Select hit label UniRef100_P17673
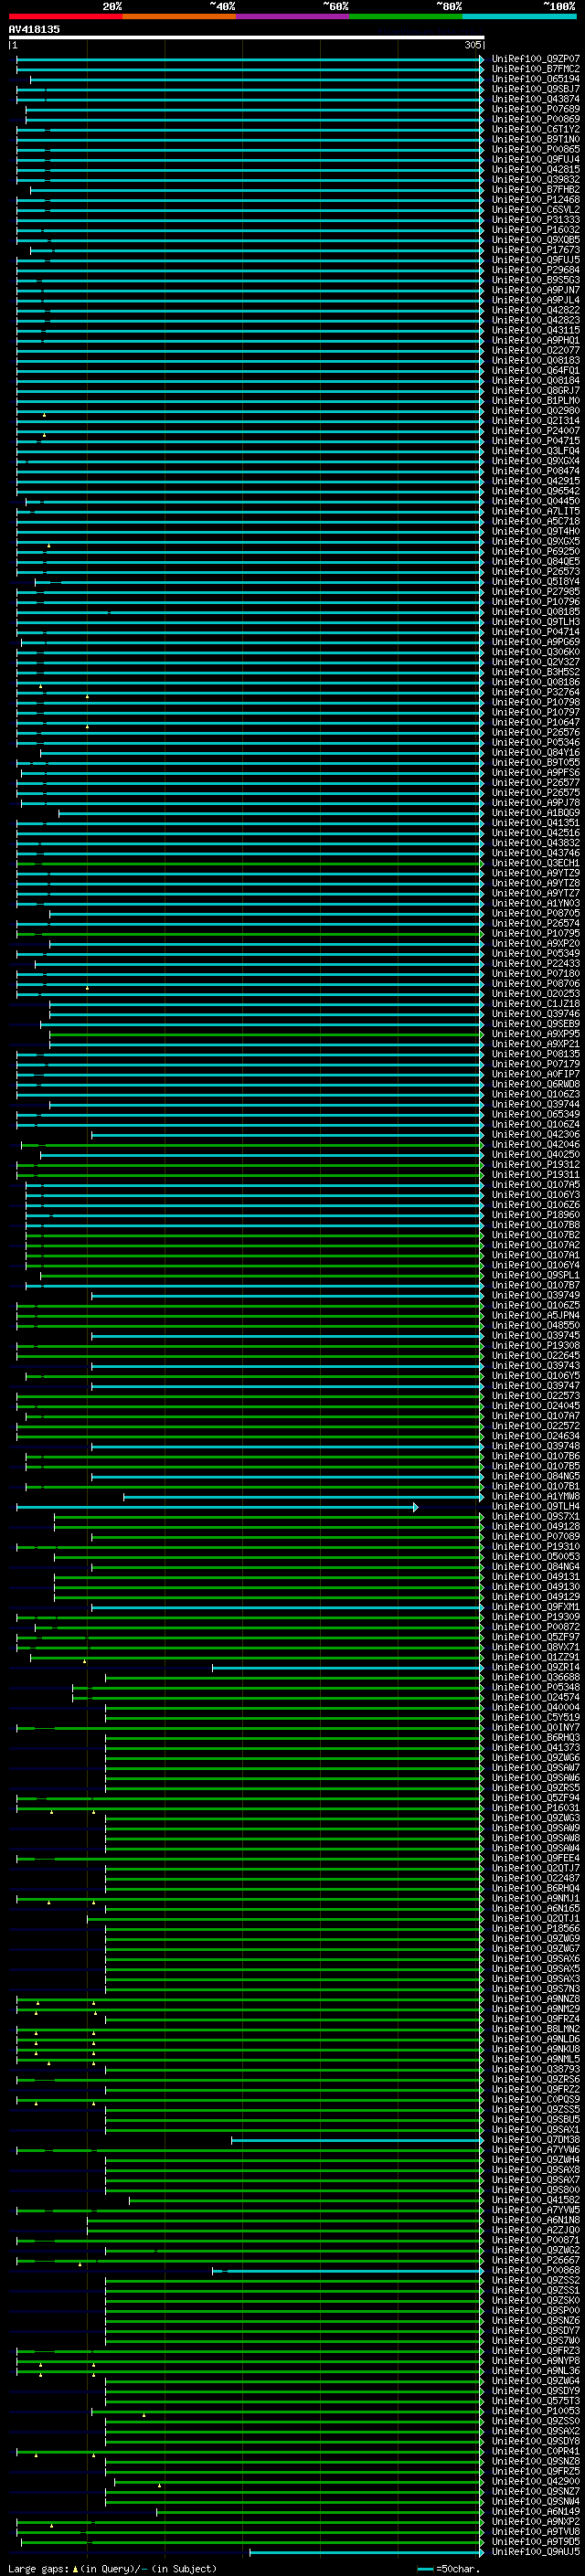 click(536, 250)
